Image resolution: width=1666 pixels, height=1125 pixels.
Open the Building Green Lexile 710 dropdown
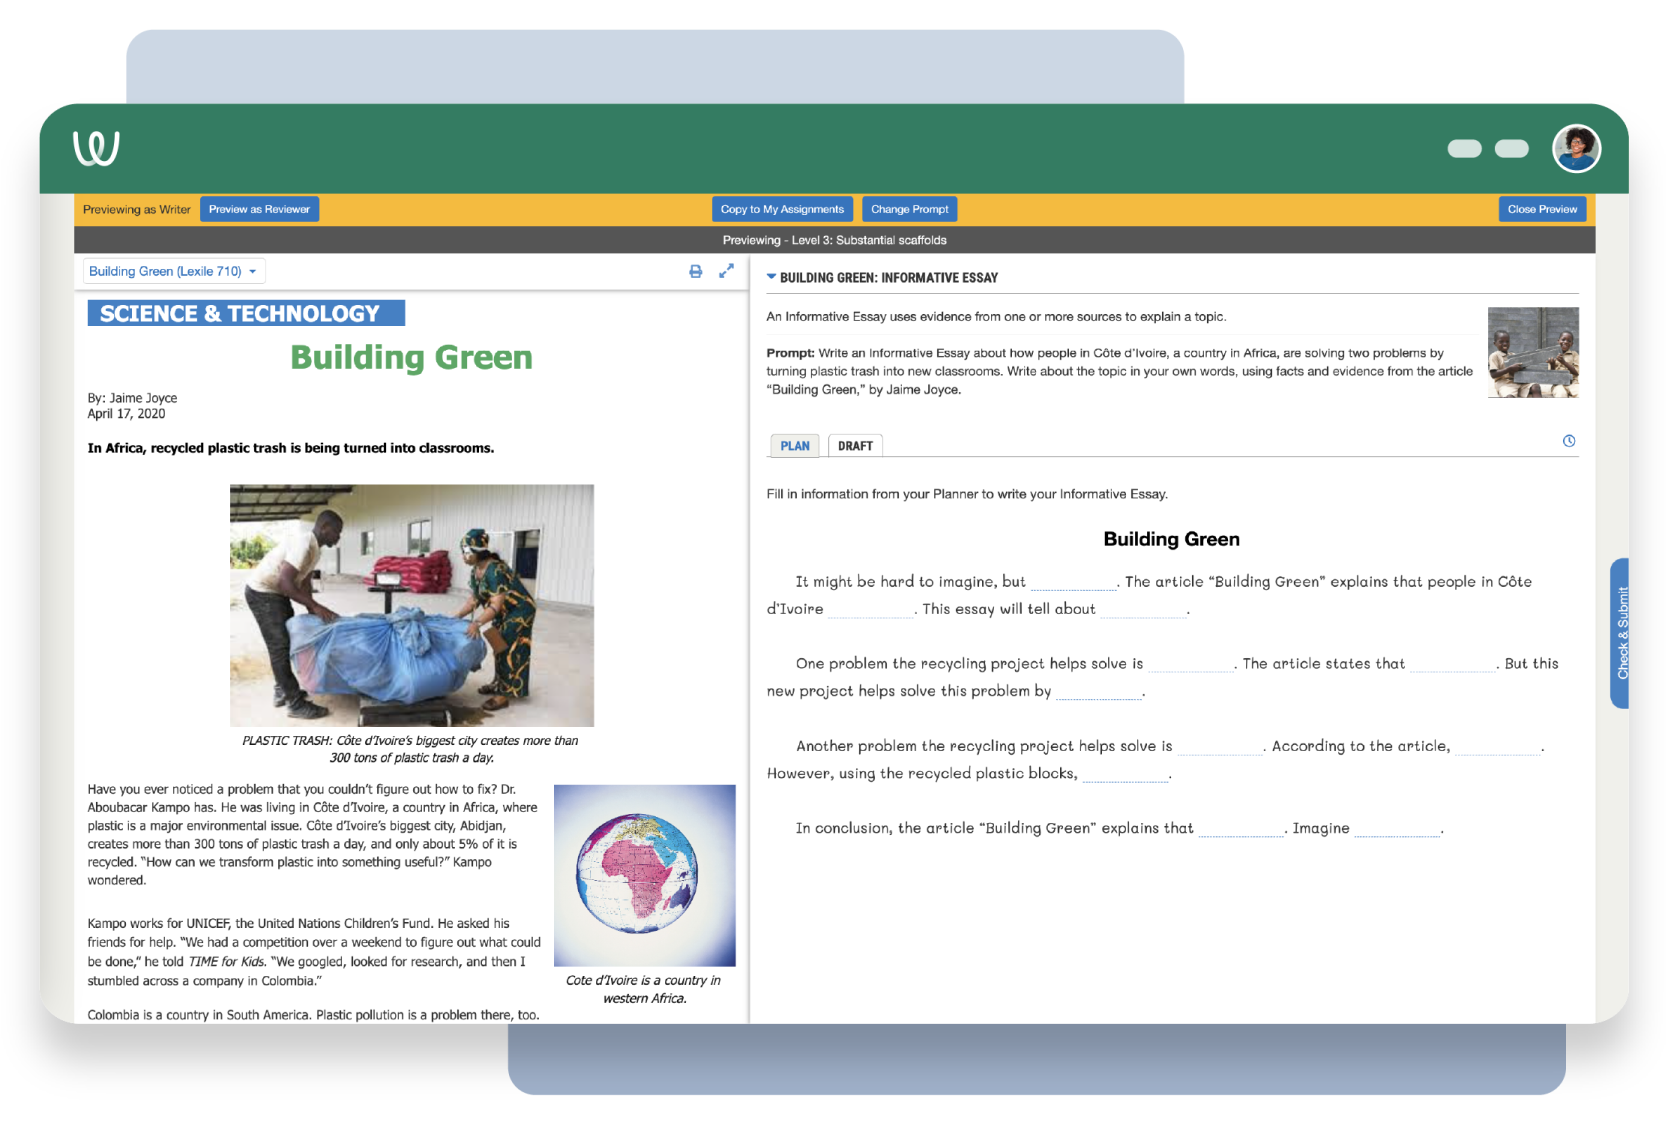[173, 271]
